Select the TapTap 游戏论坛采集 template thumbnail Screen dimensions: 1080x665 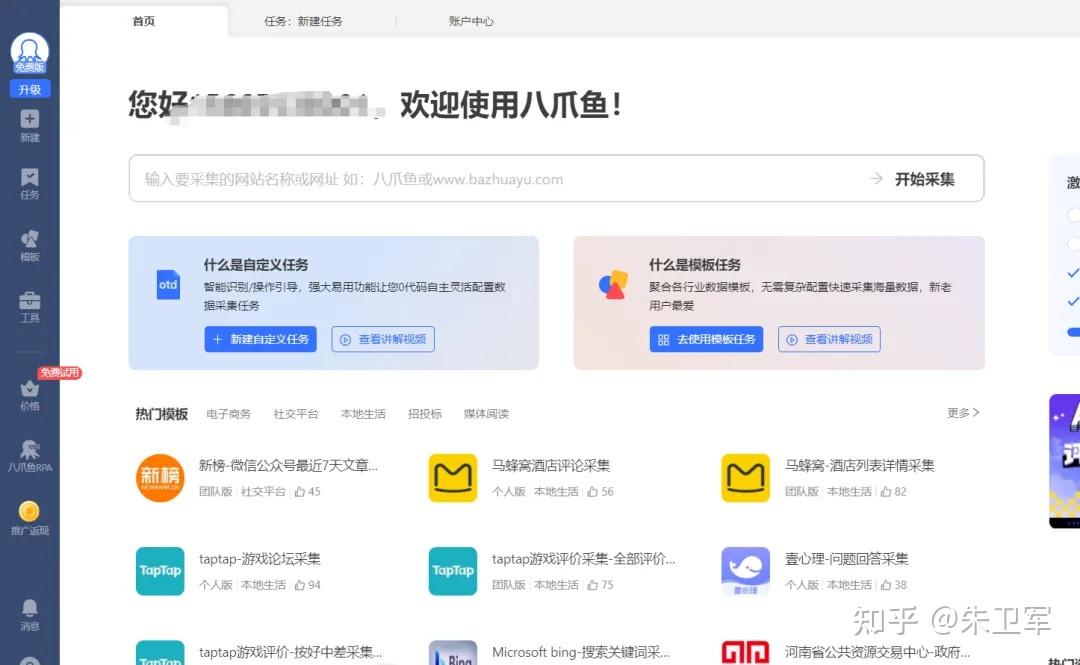pyautogui.click(x=160, y=571)
